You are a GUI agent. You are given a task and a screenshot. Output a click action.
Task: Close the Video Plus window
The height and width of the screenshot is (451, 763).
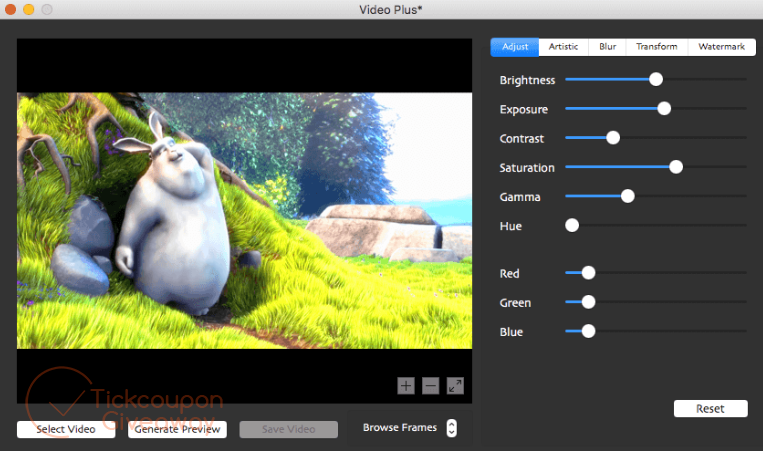point(10,9)
